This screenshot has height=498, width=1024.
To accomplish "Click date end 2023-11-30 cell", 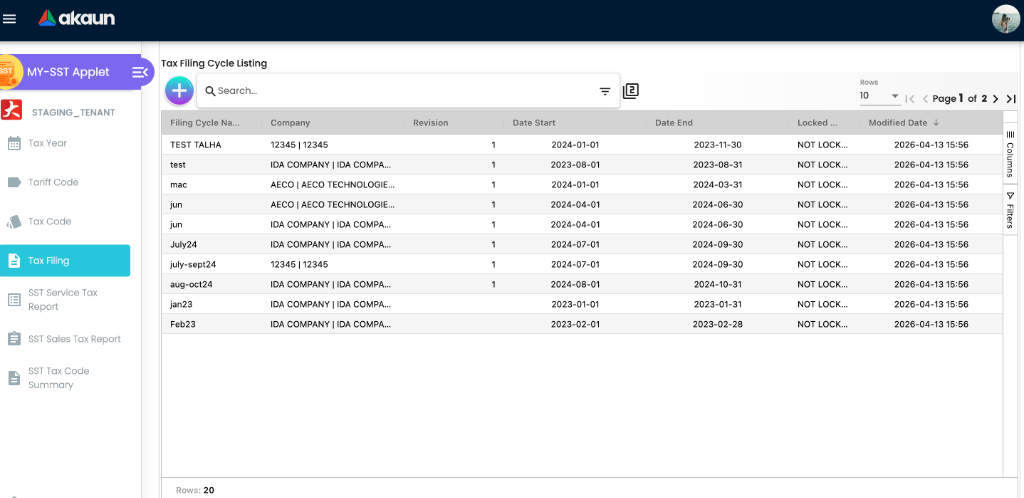I will [717, 145].
